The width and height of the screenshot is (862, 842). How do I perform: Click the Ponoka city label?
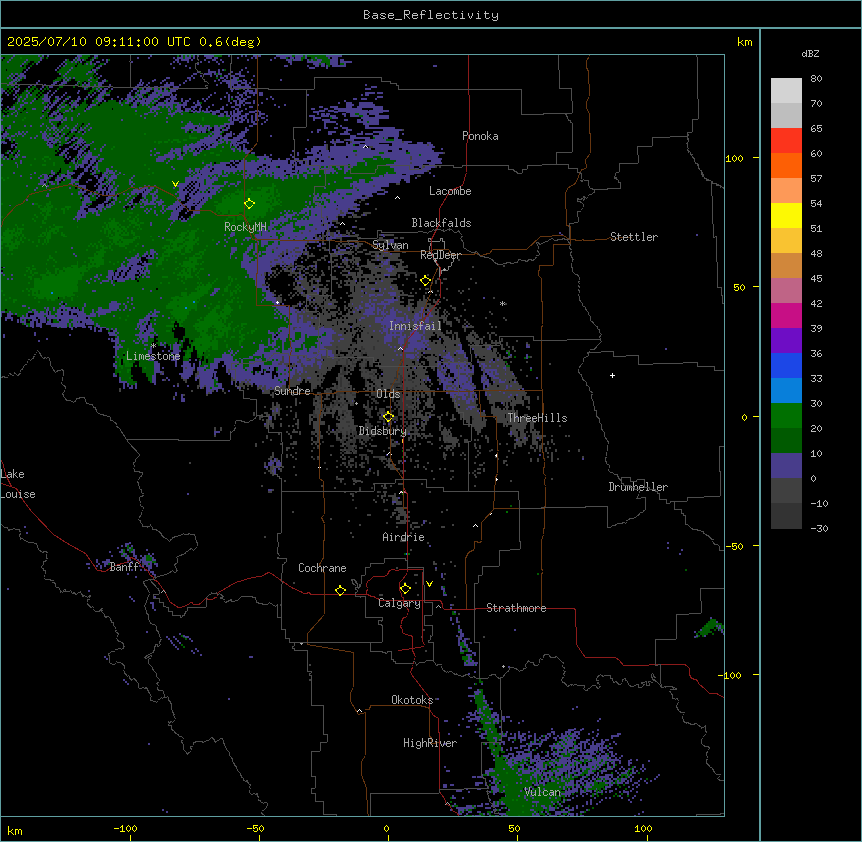click(x=480, y=136)
